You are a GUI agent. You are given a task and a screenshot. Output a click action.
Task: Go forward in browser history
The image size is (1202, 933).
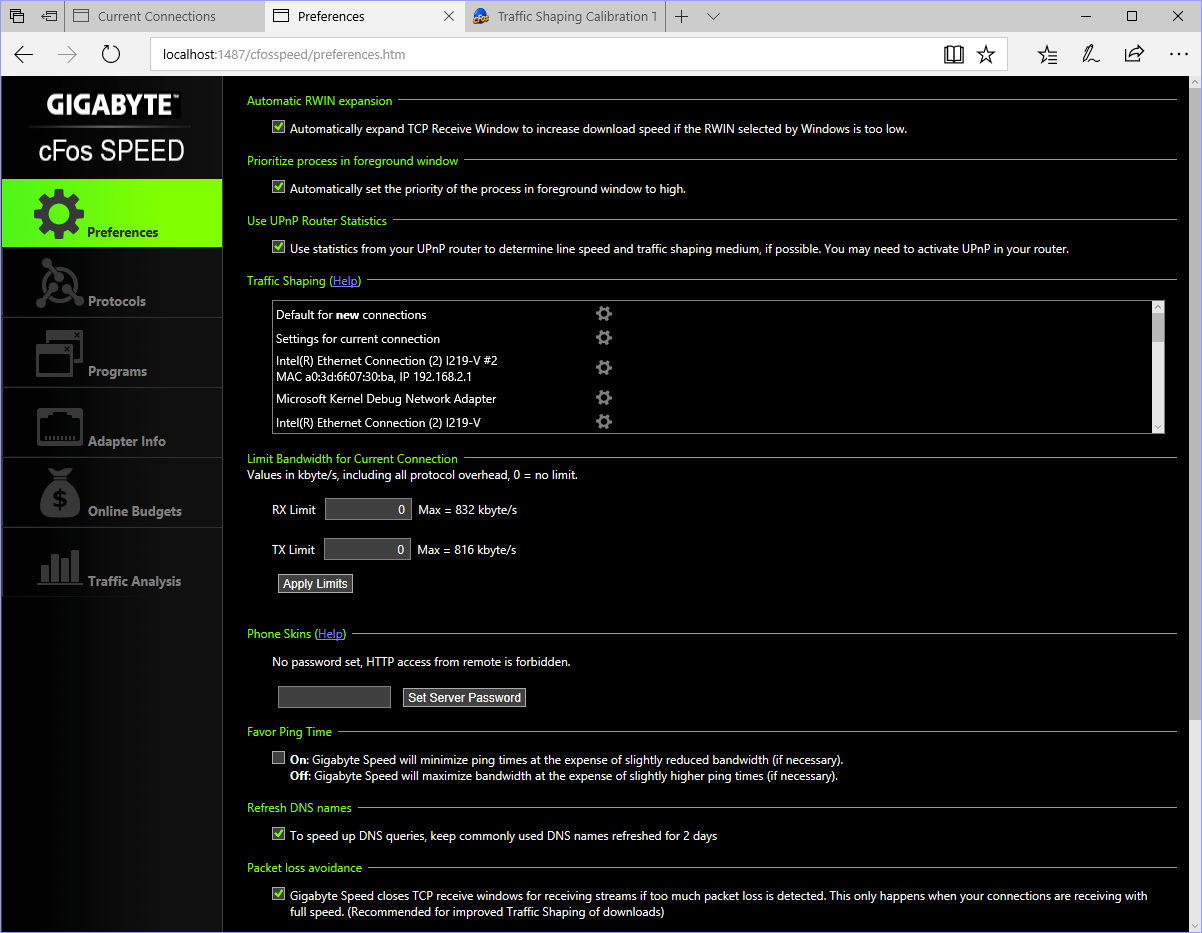pos(67,55)
